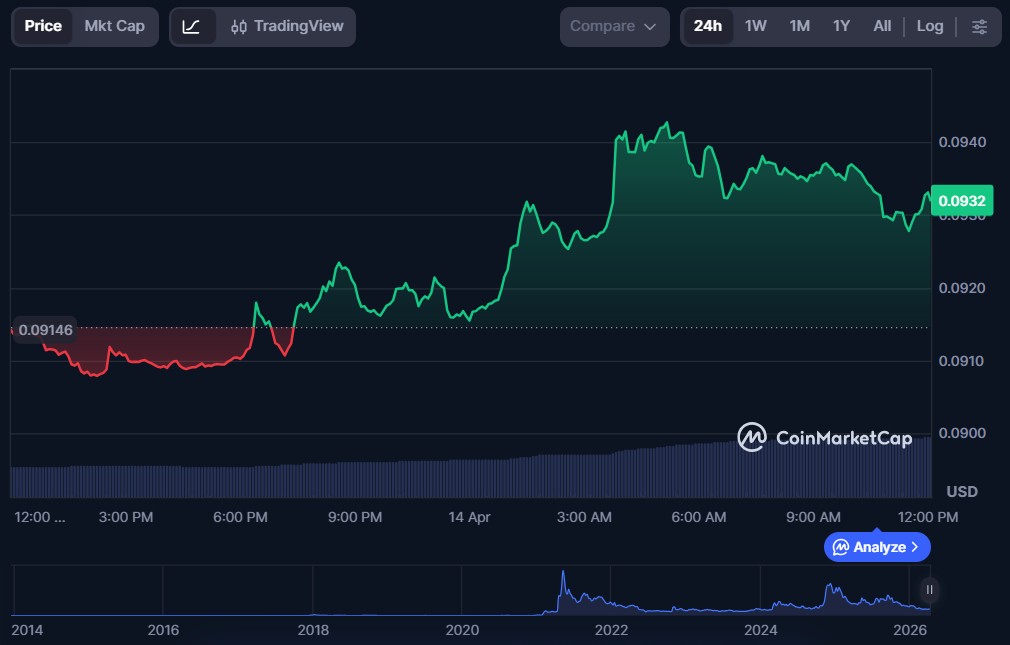Select the 1W time range tab

756,26
